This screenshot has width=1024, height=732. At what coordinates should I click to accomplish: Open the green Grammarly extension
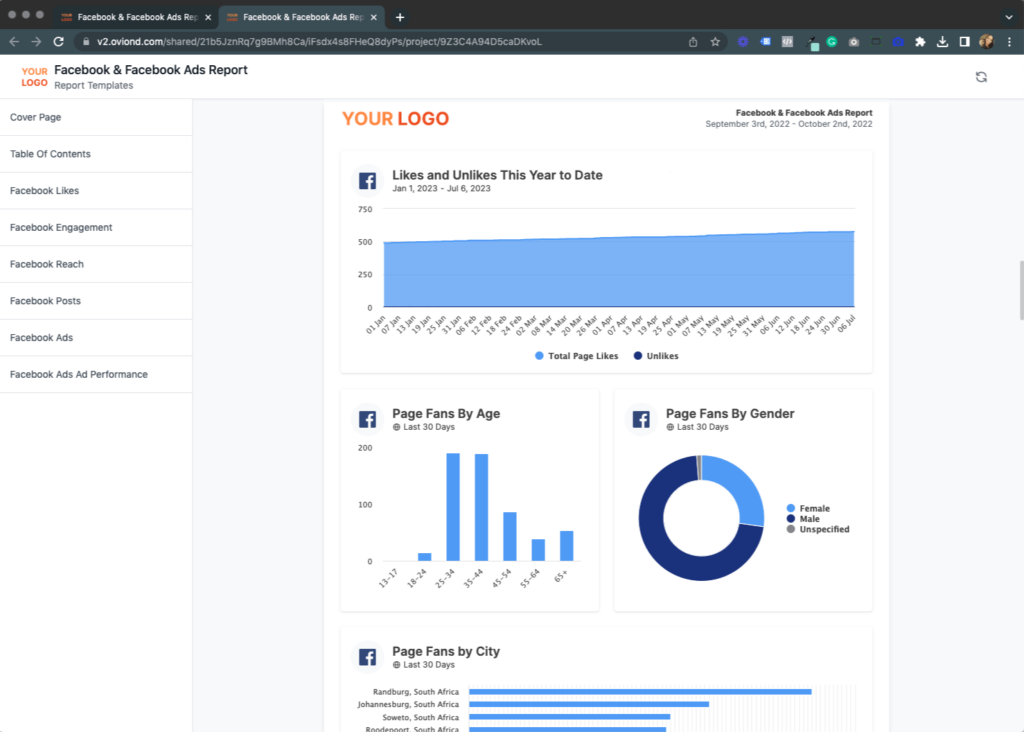click(x=831, y=42)
